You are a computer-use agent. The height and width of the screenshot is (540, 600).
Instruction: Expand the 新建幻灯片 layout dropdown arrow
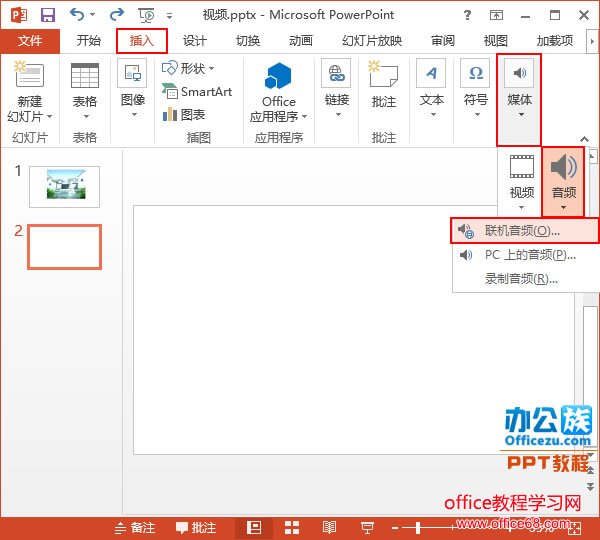[49, 116]
